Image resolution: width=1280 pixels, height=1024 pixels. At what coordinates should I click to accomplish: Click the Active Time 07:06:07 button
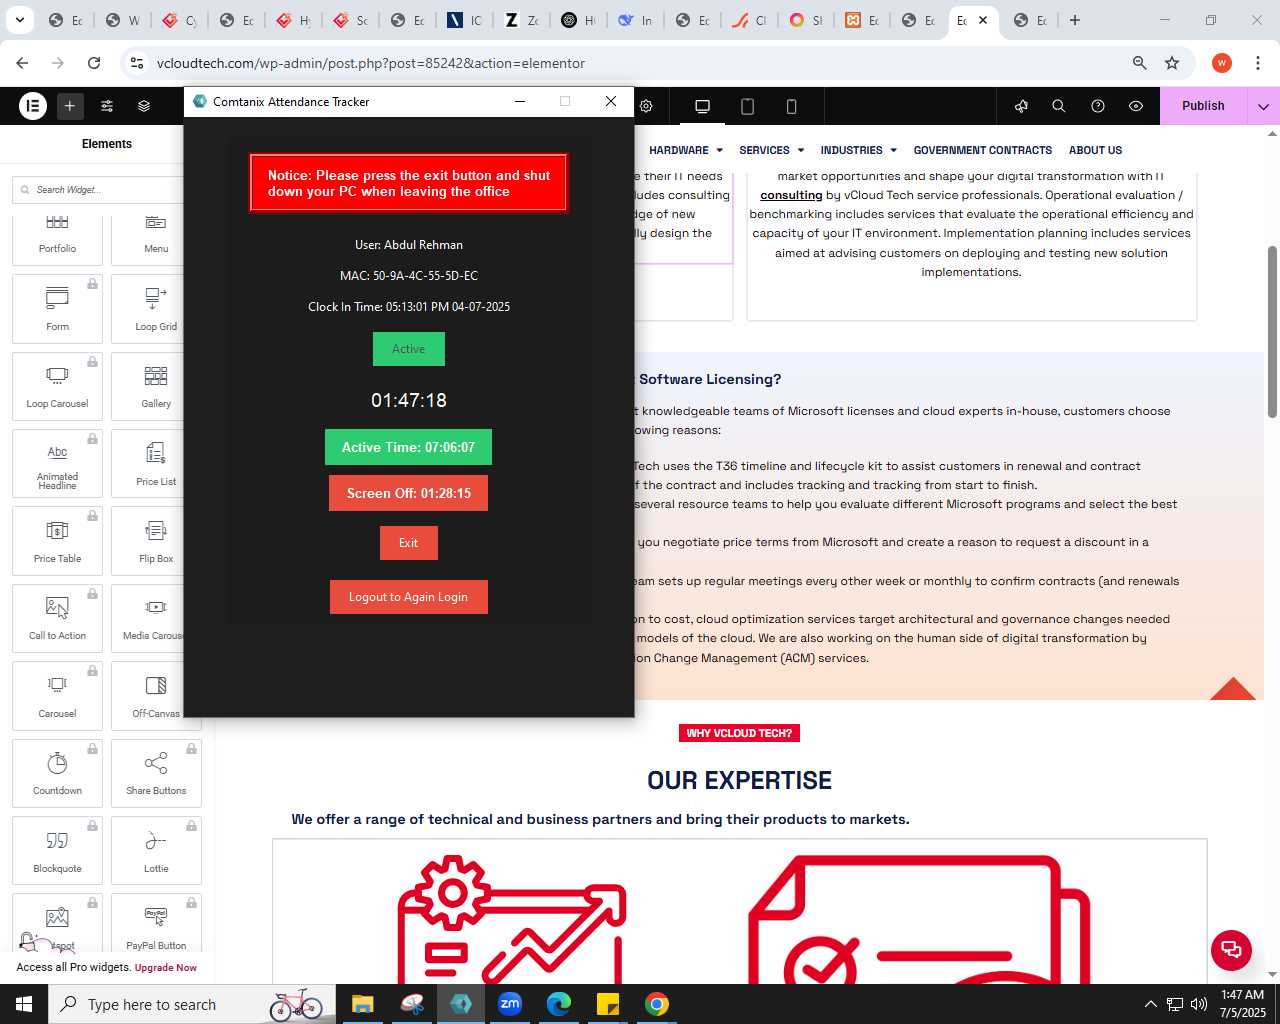(408, 447)
